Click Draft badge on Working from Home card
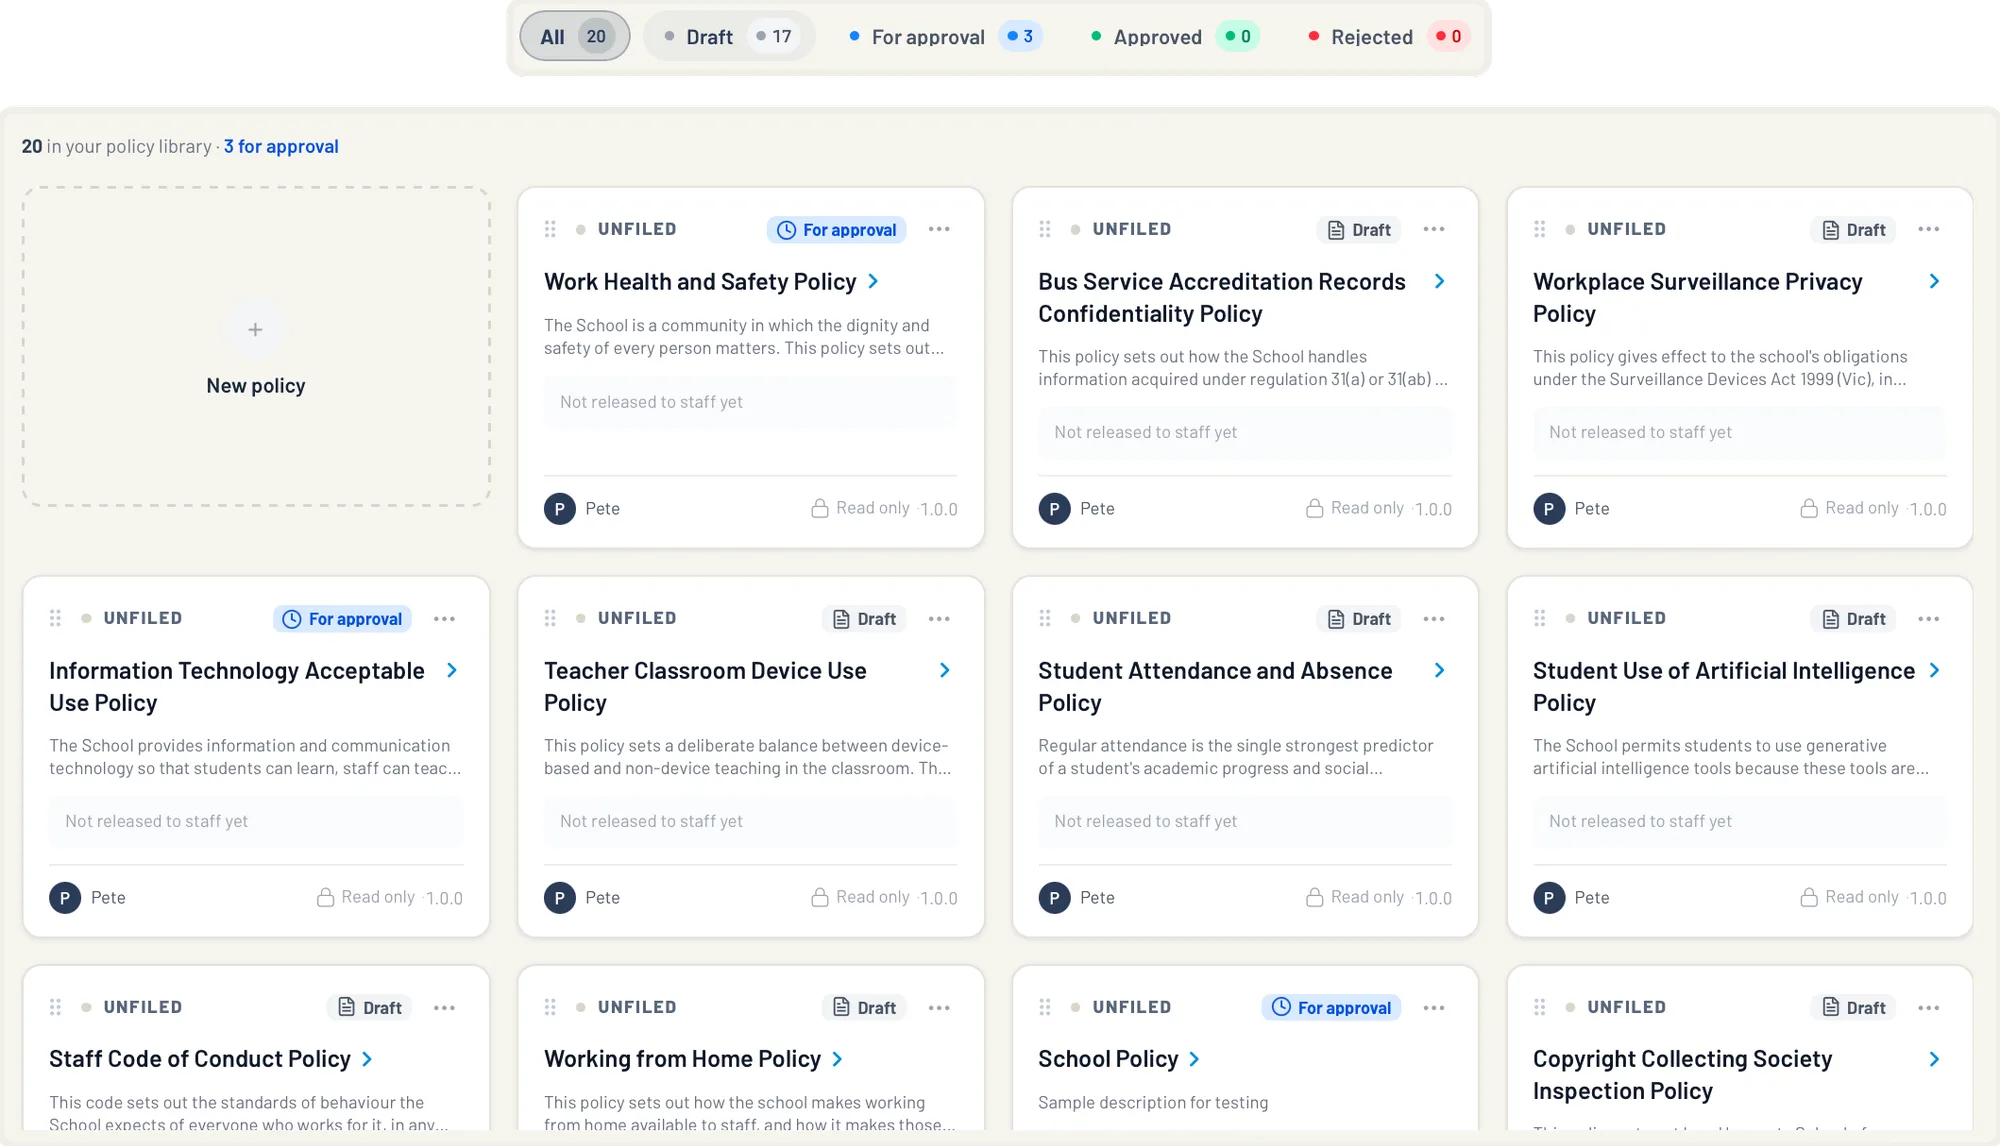 865,1008
